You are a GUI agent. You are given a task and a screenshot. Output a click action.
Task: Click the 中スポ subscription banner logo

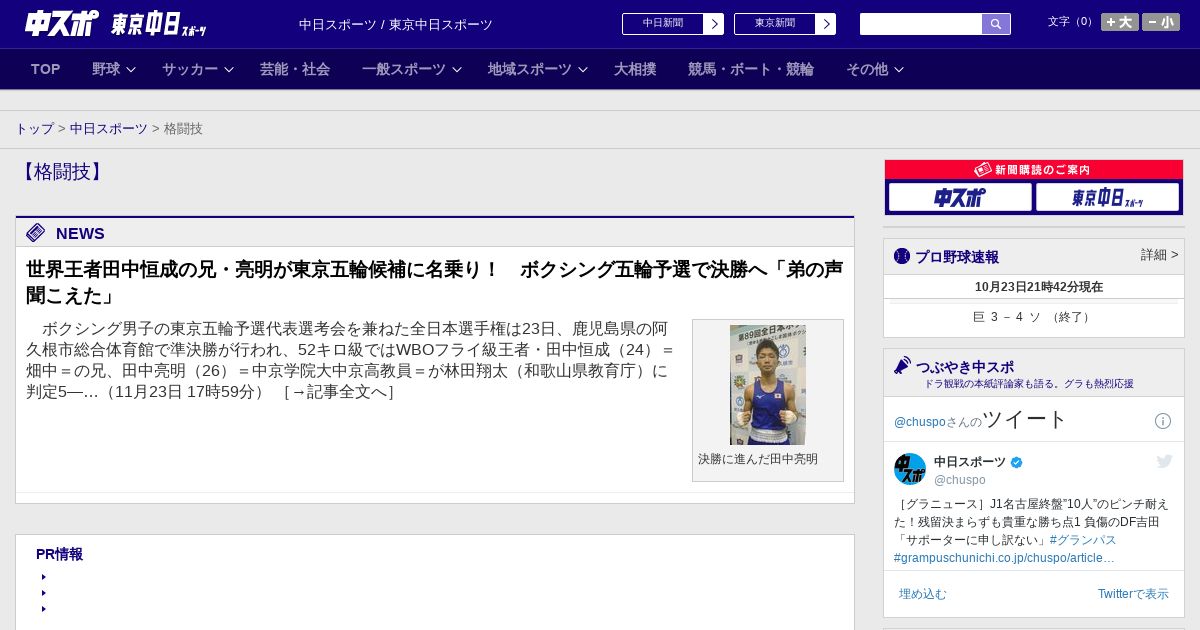960,197
